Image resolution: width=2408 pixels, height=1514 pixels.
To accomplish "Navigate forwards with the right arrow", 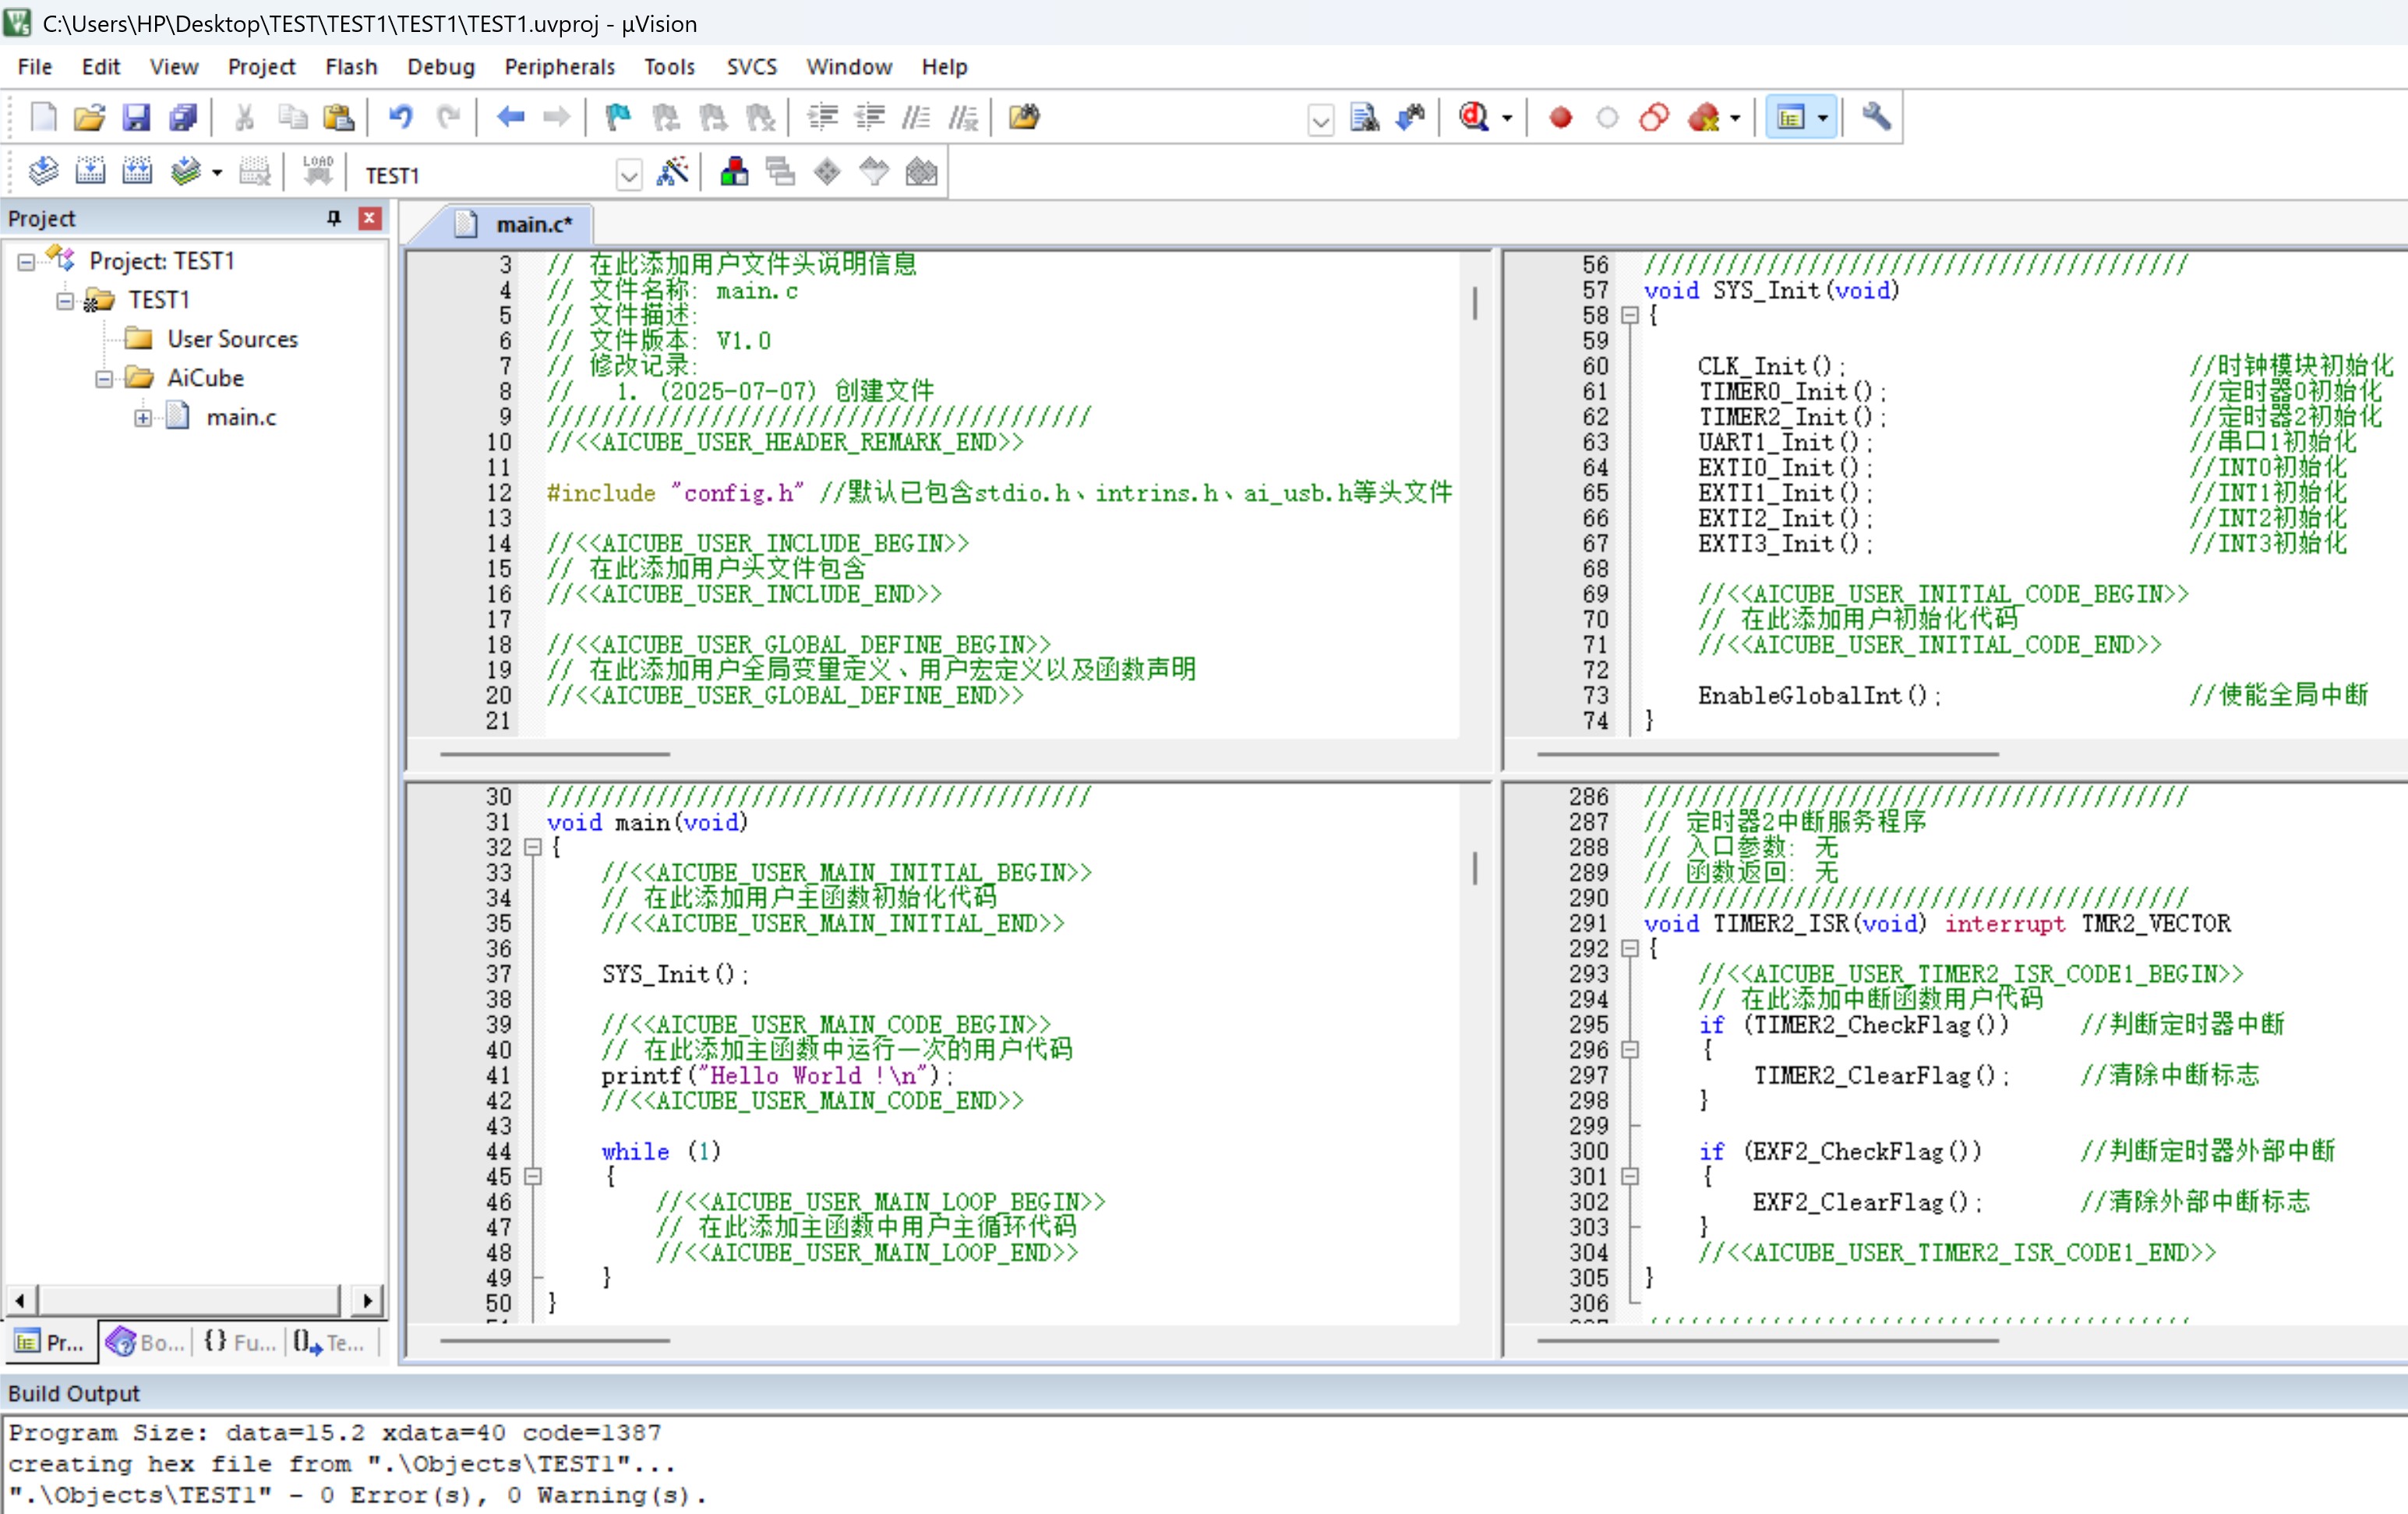I will [x=557, y=118].
